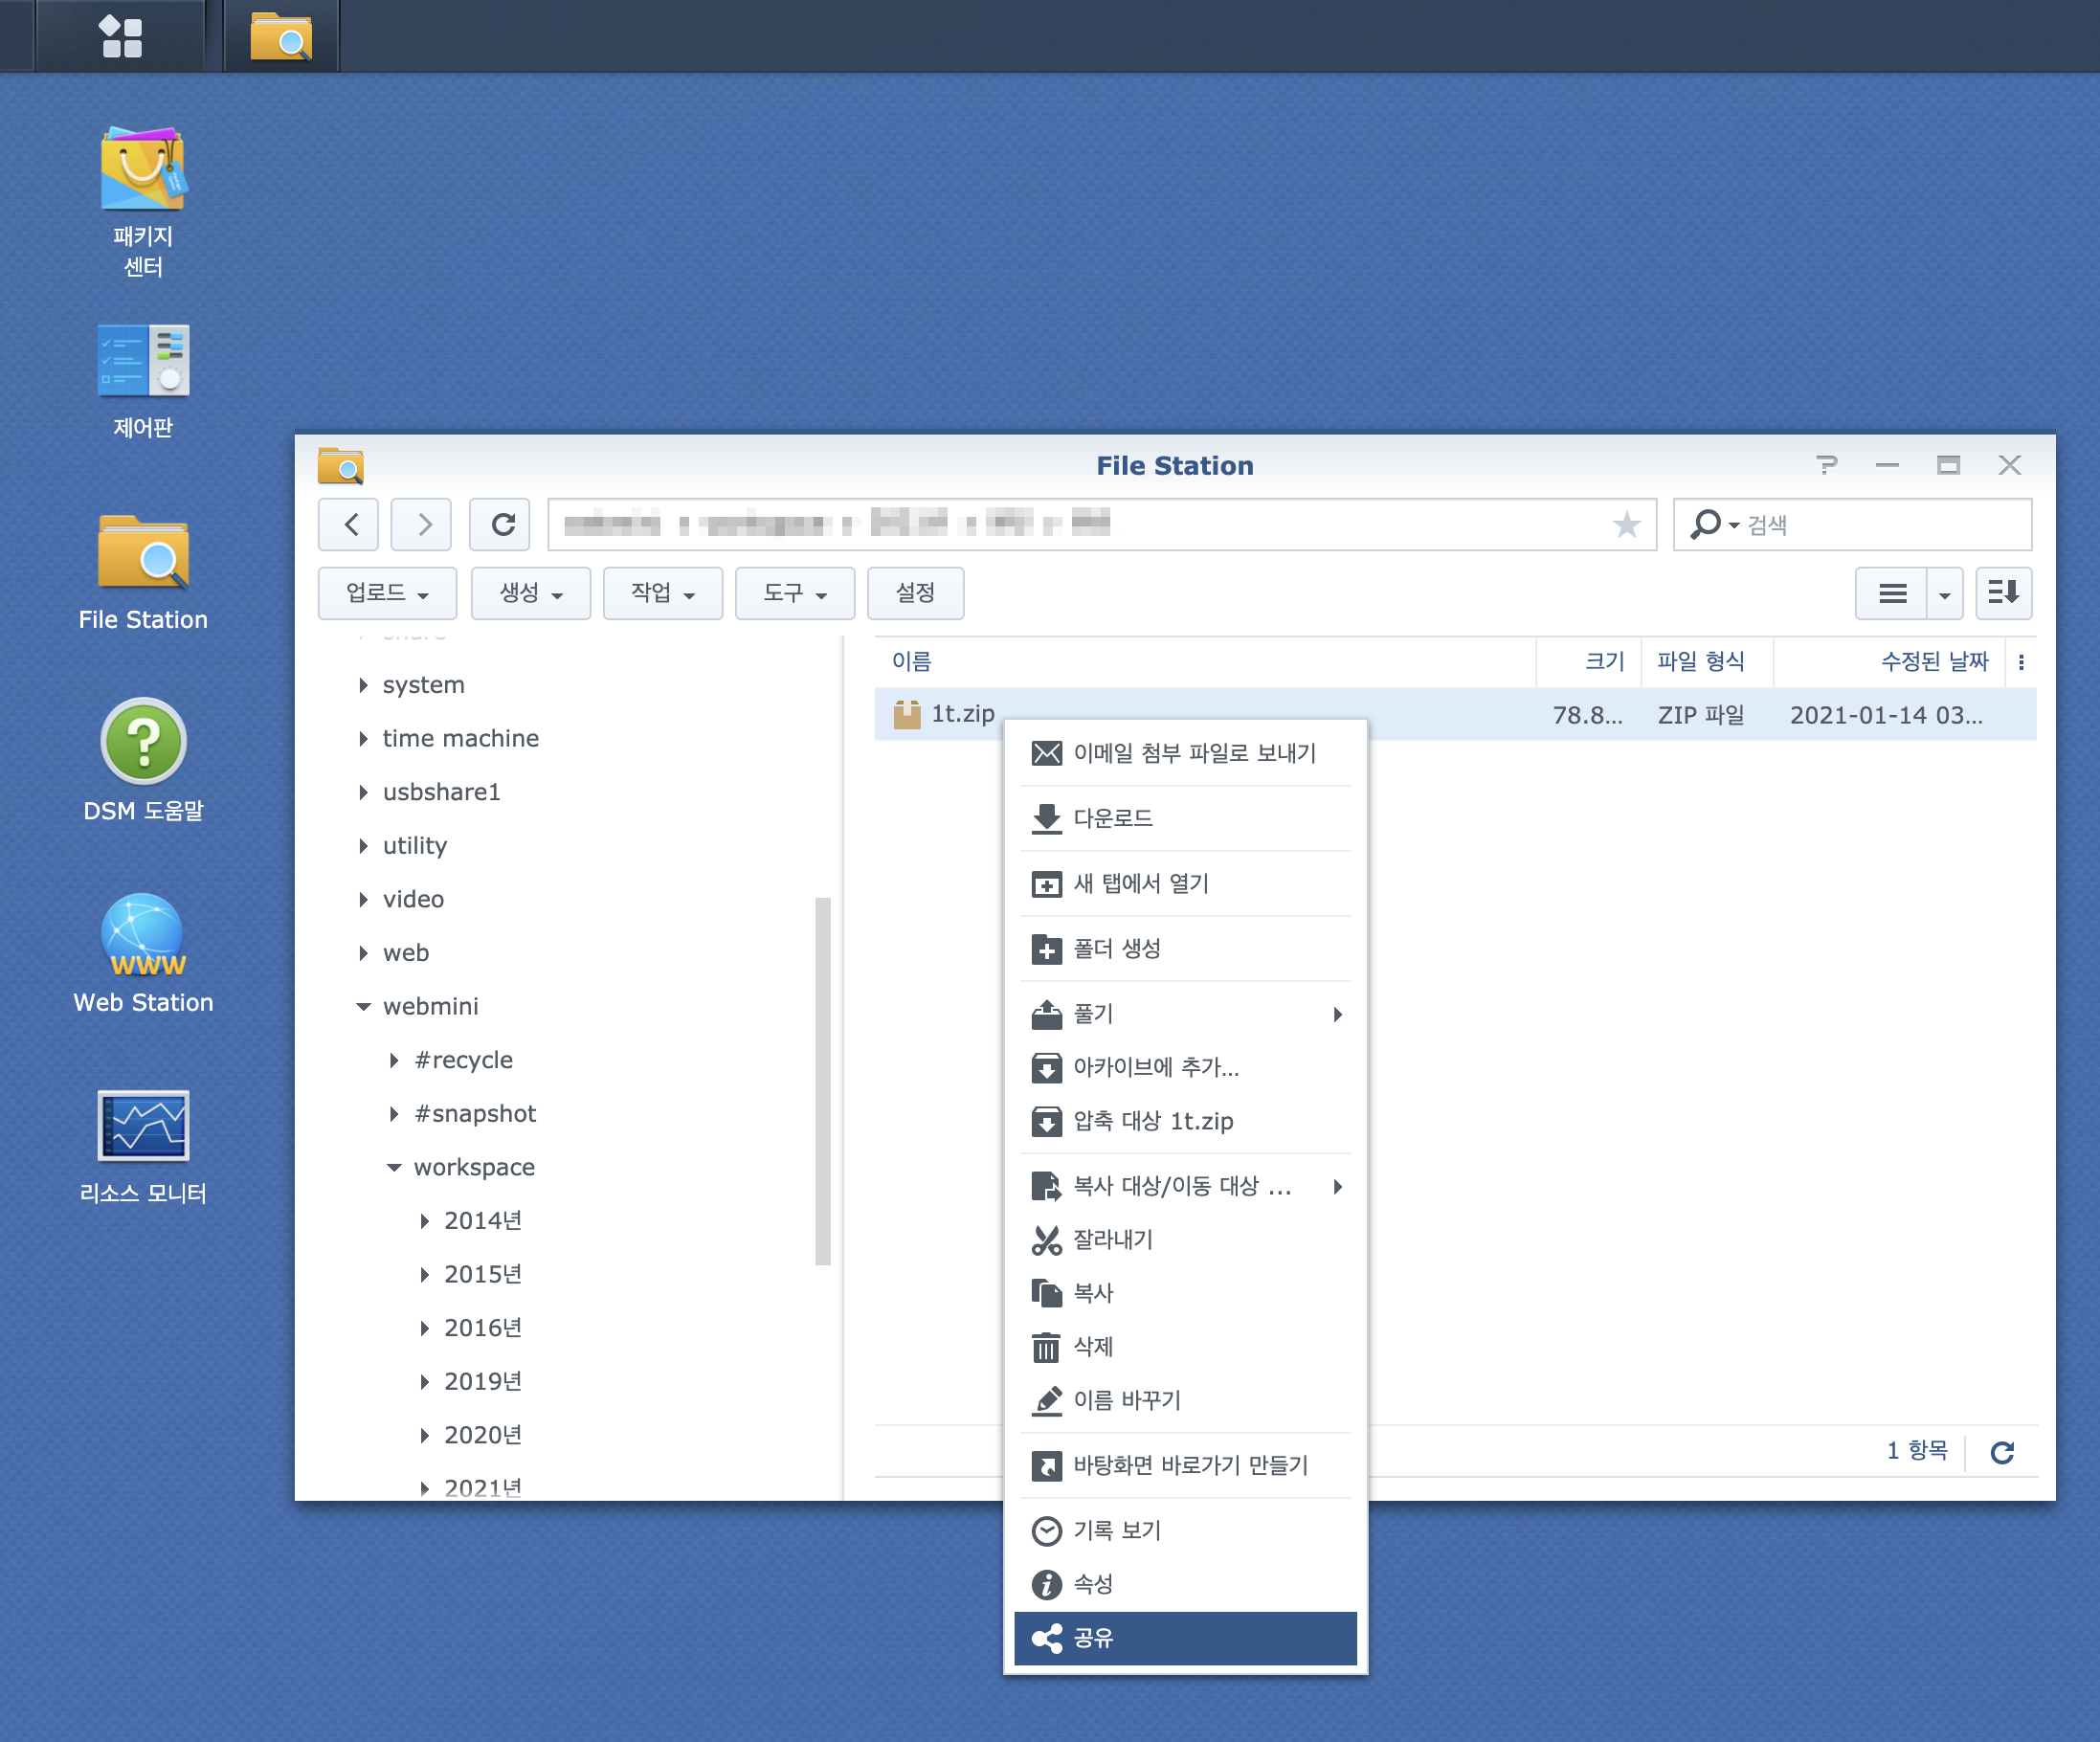The width and height of the screenshot is (2100, 1742).
Task: Launch the Resource Monitor desktop icon
Action: [x=143, y=1127]
